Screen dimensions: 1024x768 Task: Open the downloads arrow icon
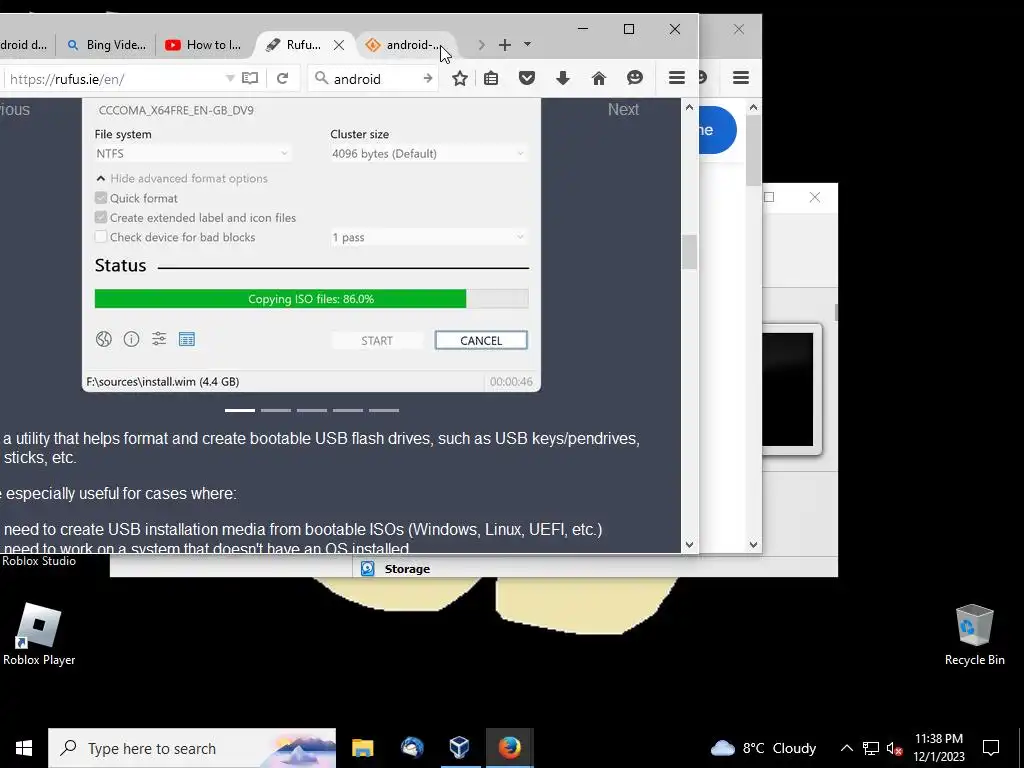click(563, 78)
